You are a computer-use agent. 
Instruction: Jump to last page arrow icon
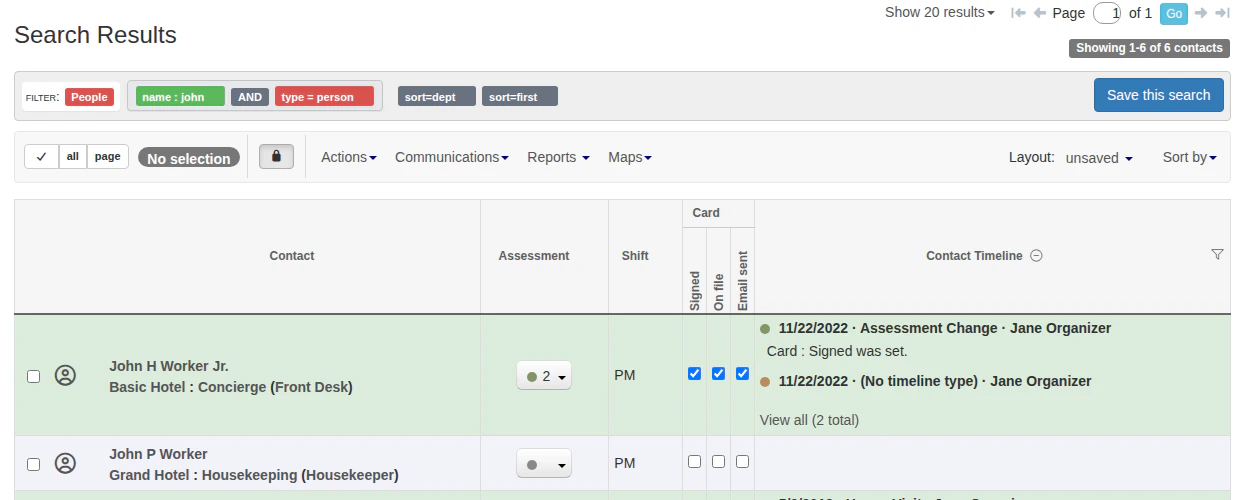pyautogui.click(x=1222, y=13)
